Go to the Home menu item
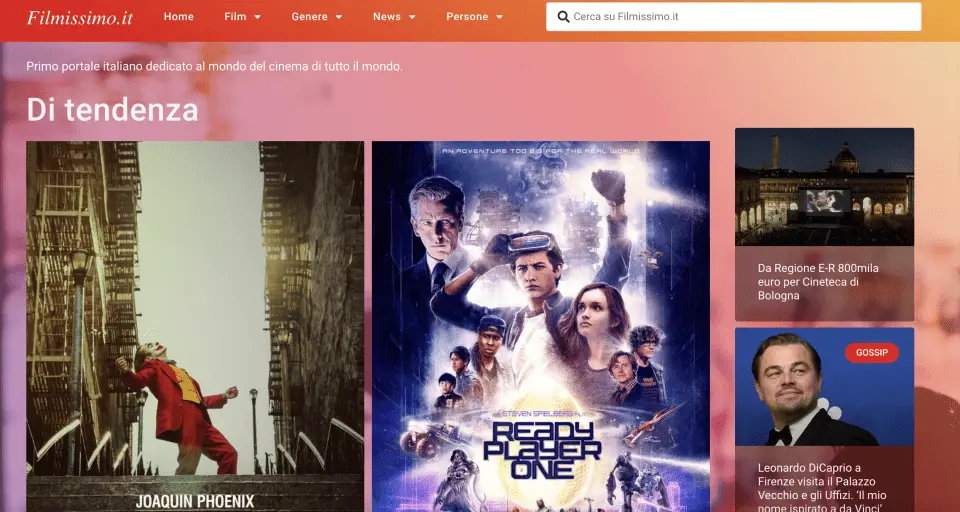 pyautogui.click(x=179, y=17)
